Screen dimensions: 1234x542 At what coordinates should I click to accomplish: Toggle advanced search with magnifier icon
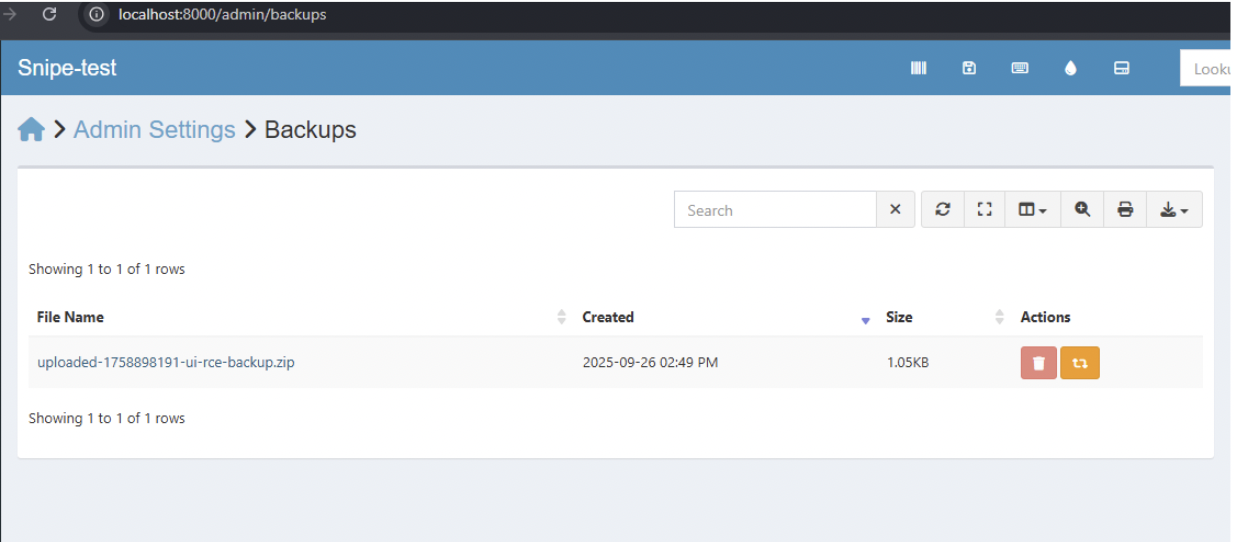click(1082, 210)
